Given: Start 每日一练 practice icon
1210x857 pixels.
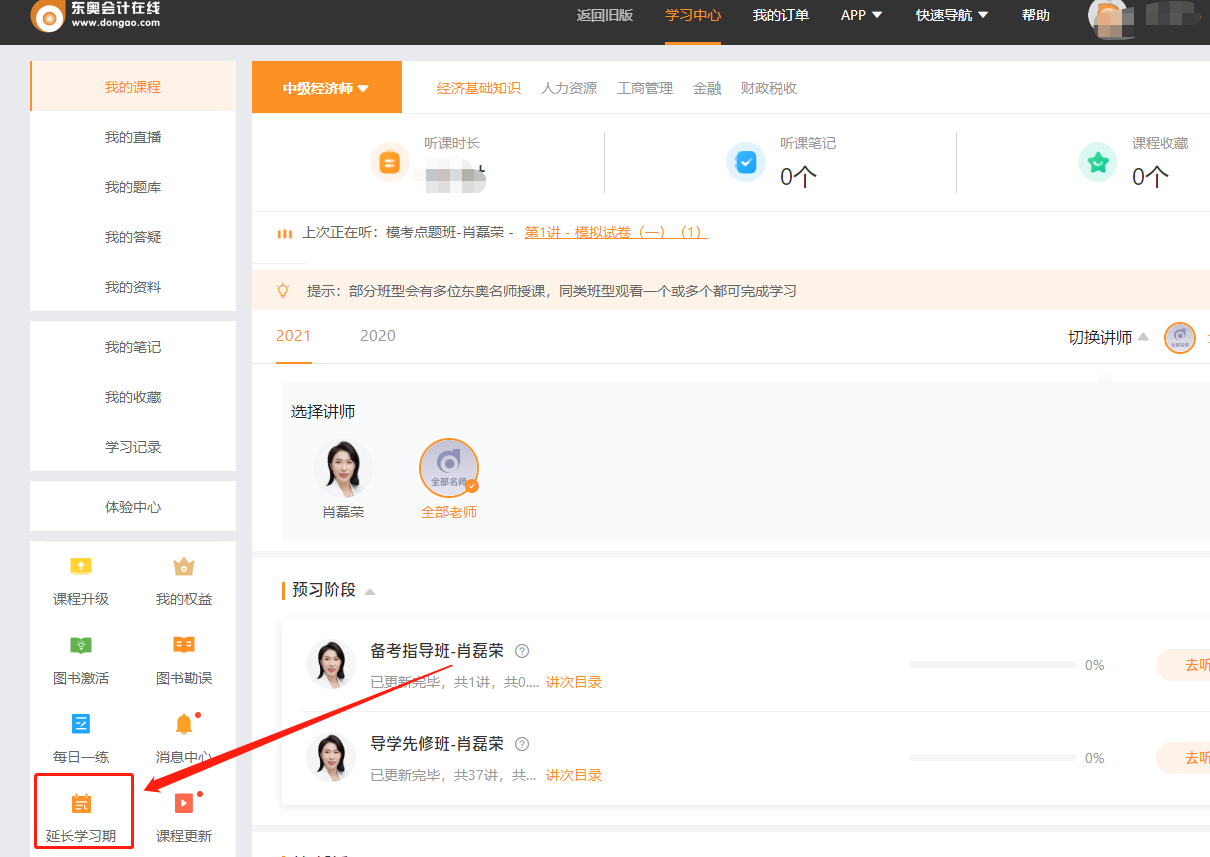Looking at the screenshot, I should 82,723.
